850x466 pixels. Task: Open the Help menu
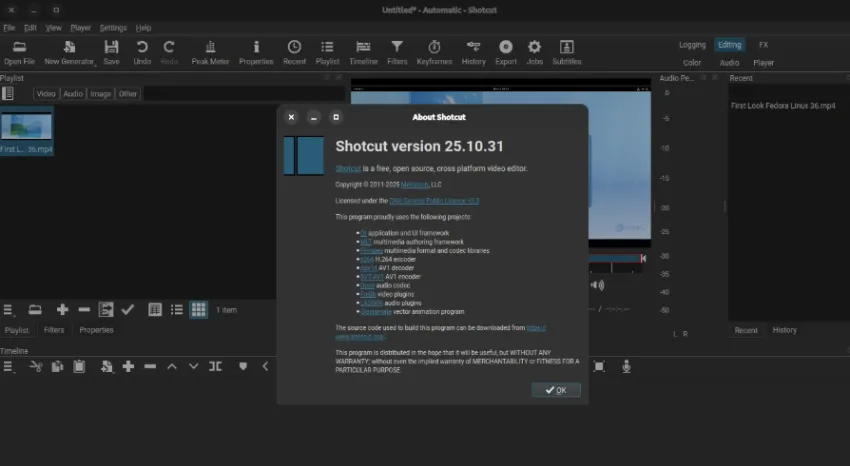(x=143, y=28)
